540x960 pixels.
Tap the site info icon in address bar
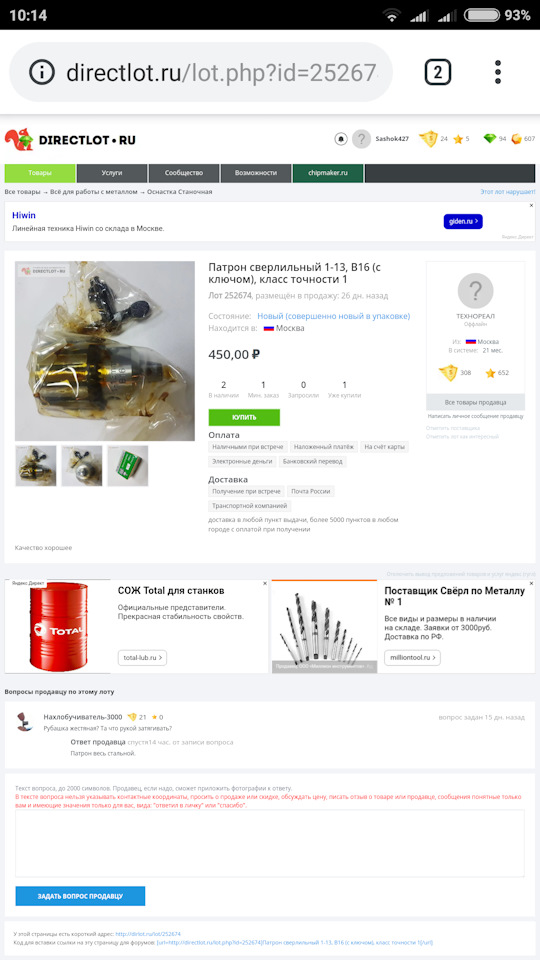coord(42,73)
